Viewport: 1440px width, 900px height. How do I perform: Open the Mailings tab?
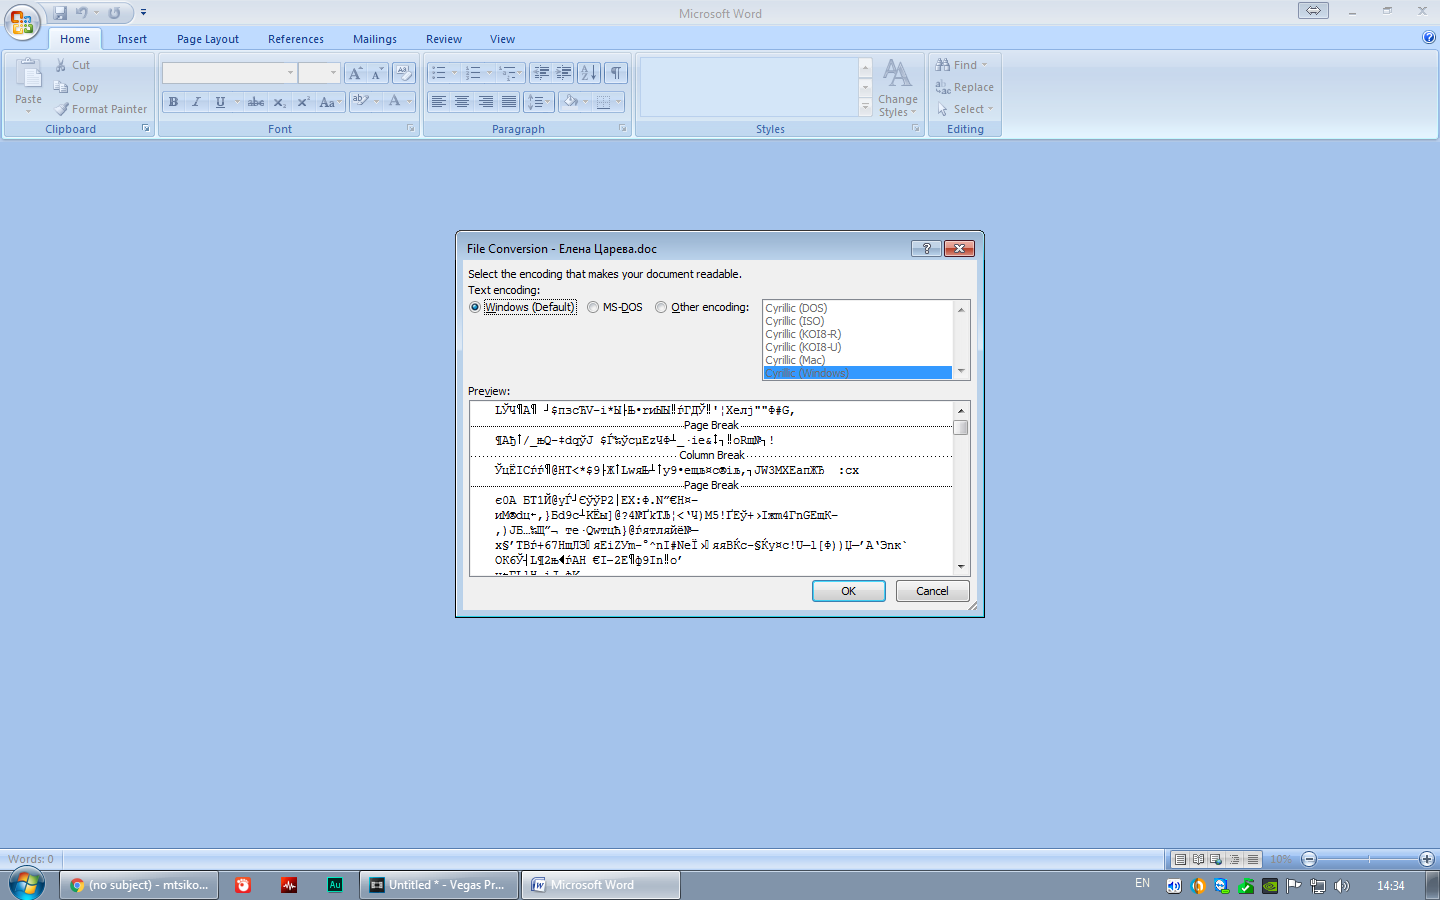coord(375,39)
